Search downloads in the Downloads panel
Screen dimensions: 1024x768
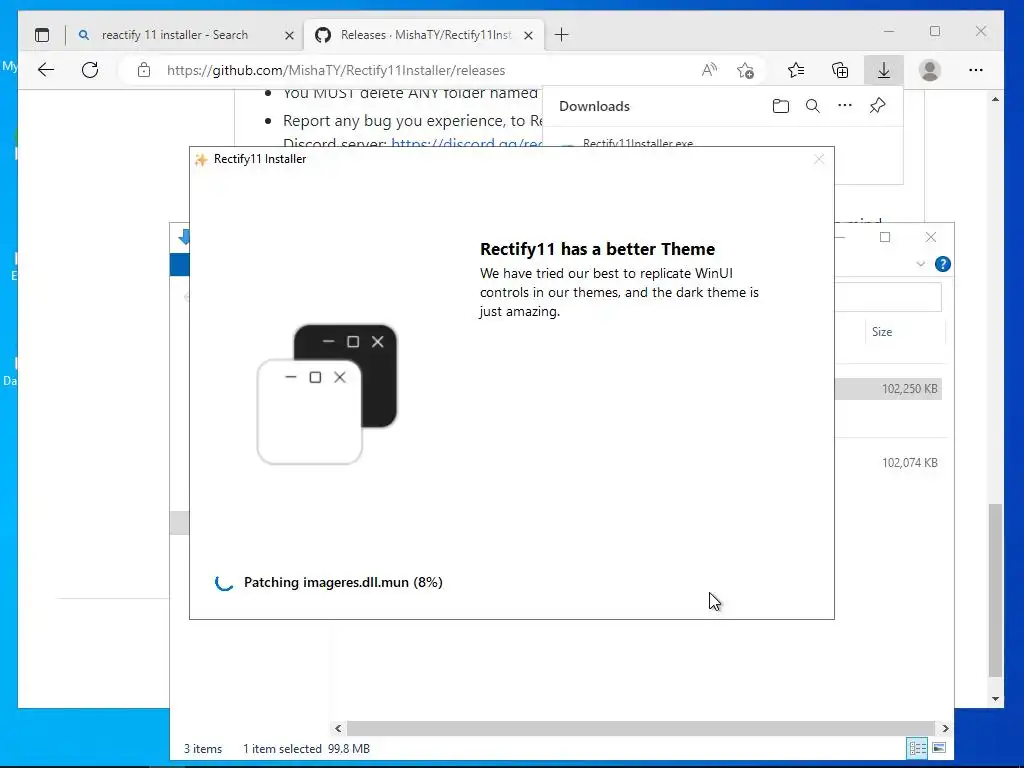click(812, 106)
